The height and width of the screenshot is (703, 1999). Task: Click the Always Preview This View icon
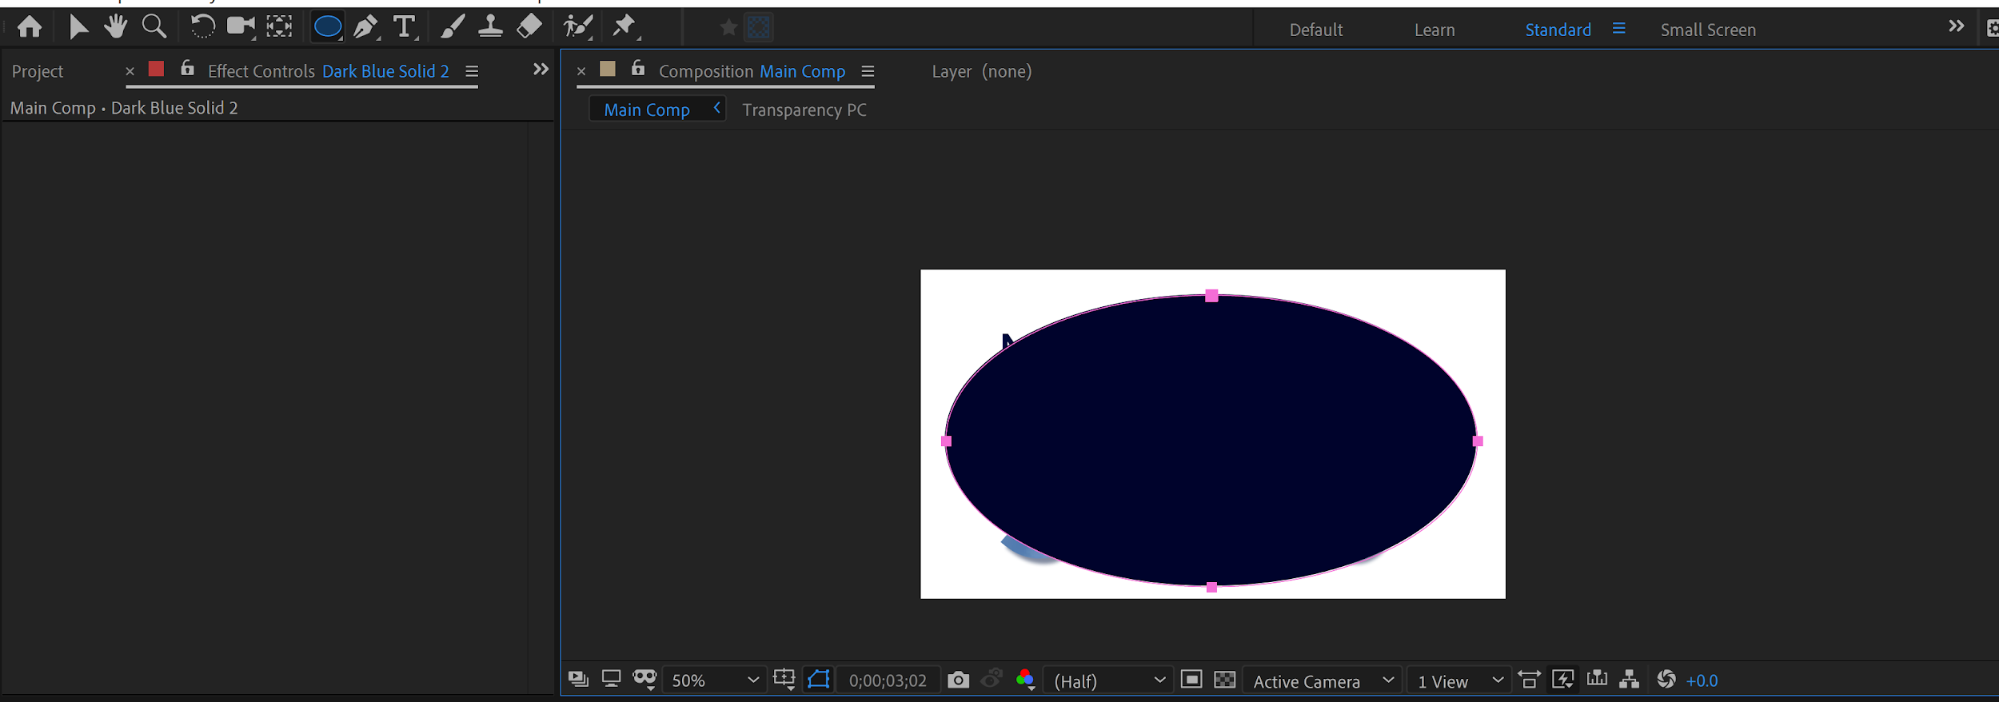(x=578, y=680)
